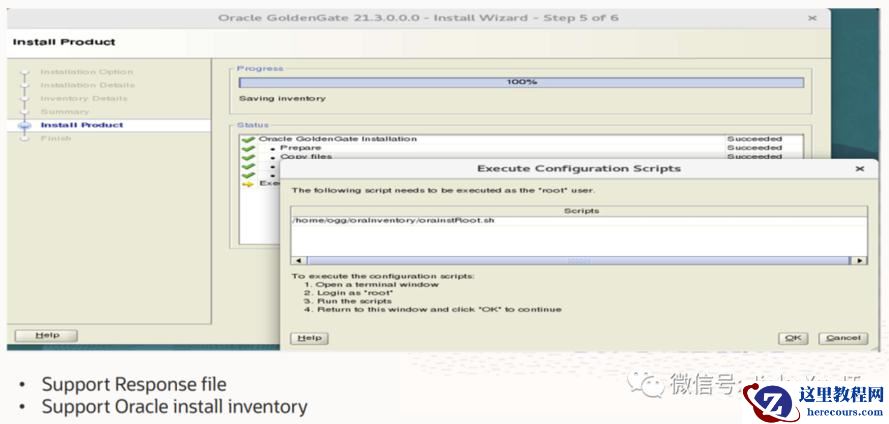Click the green check next to Prepare
Image resolution: width=889 pixels, height=424 pixels.
248,148
